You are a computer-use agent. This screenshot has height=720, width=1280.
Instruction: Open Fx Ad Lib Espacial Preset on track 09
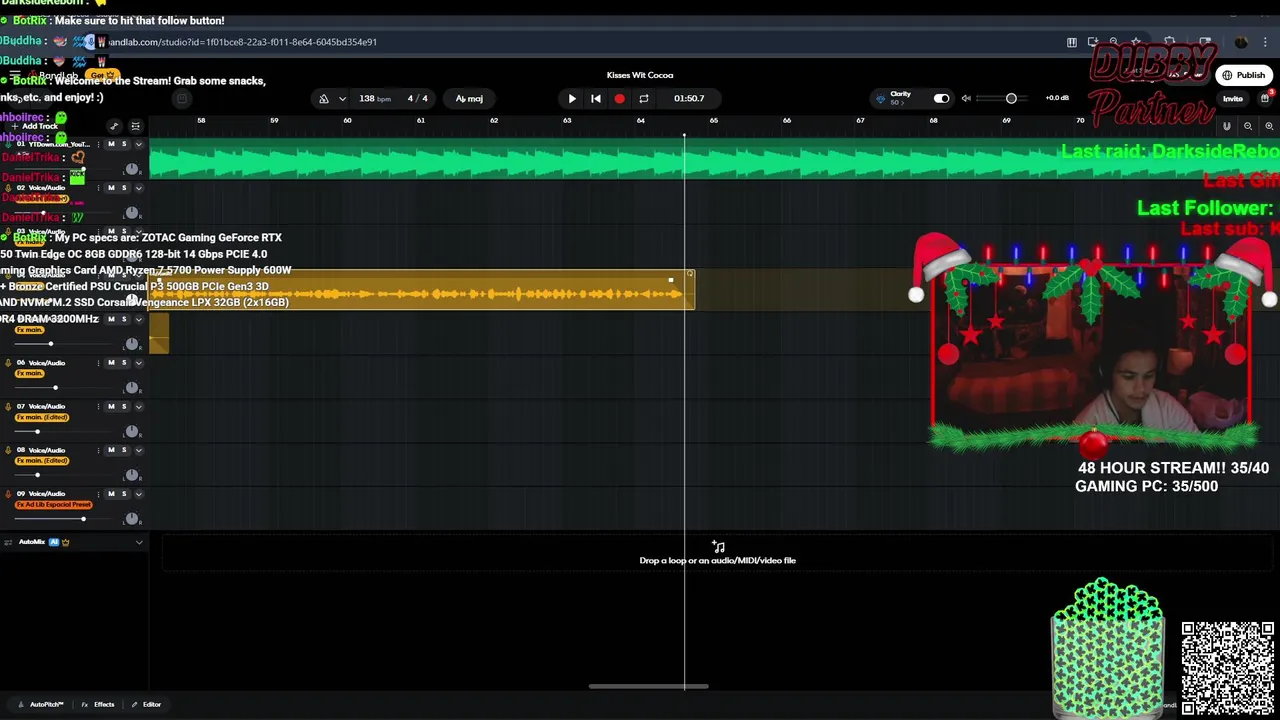[53, 505]
